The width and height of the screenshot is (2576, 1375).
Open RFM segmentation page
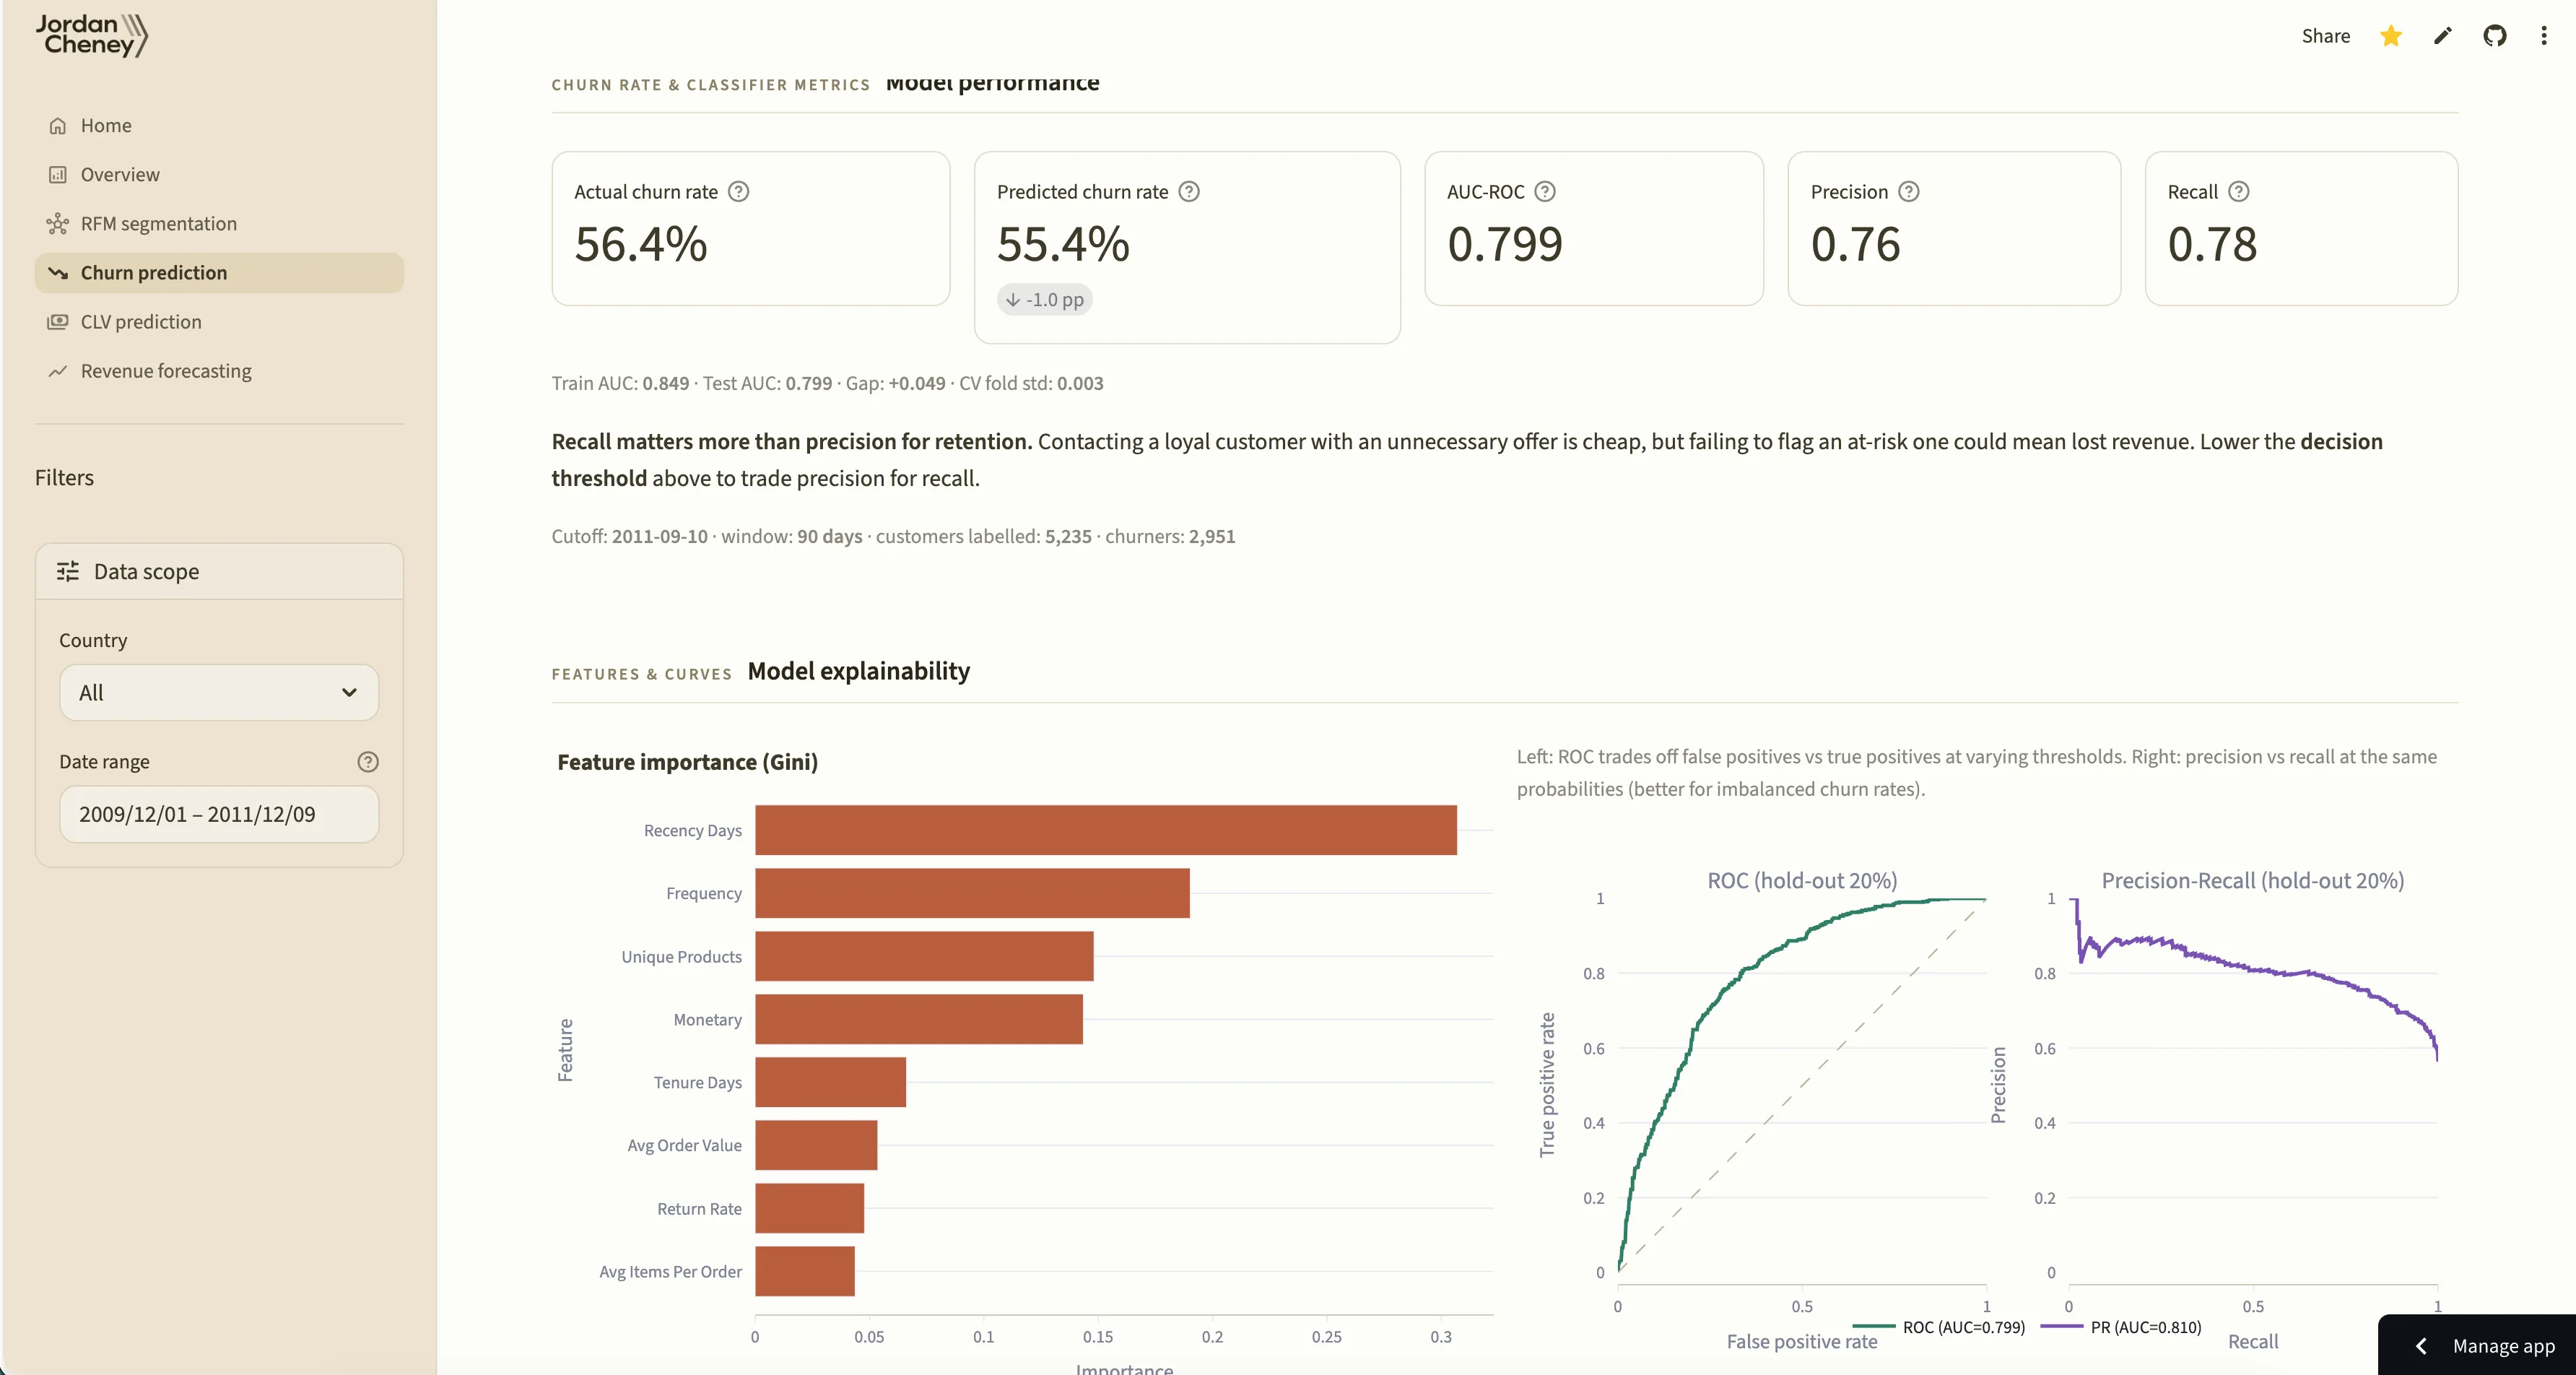219,224
